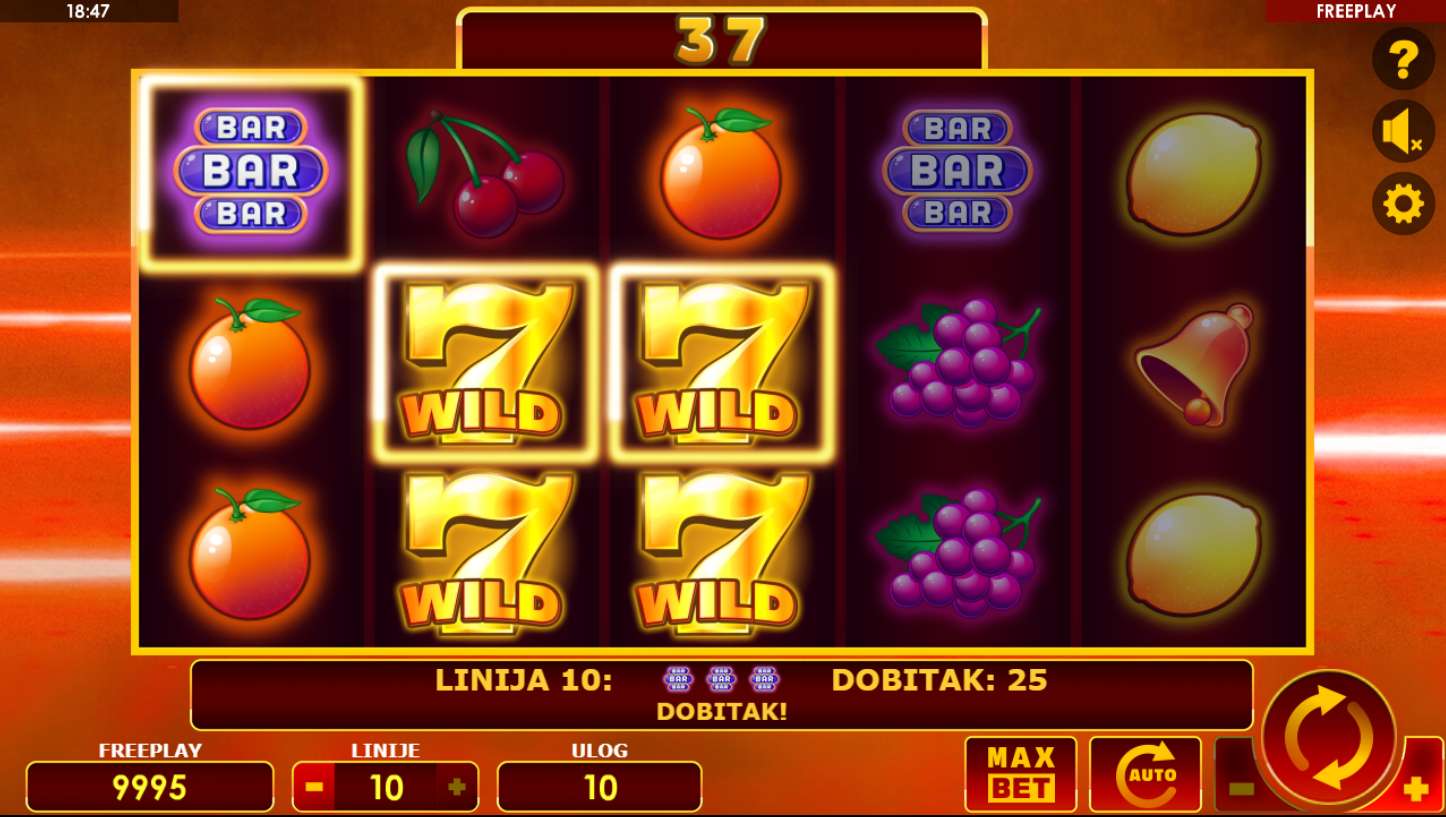Click the highlighted 7 WILD in middle reel
Image resolution: width=1446 pixels, height=817 pixels.
(721, 362)
